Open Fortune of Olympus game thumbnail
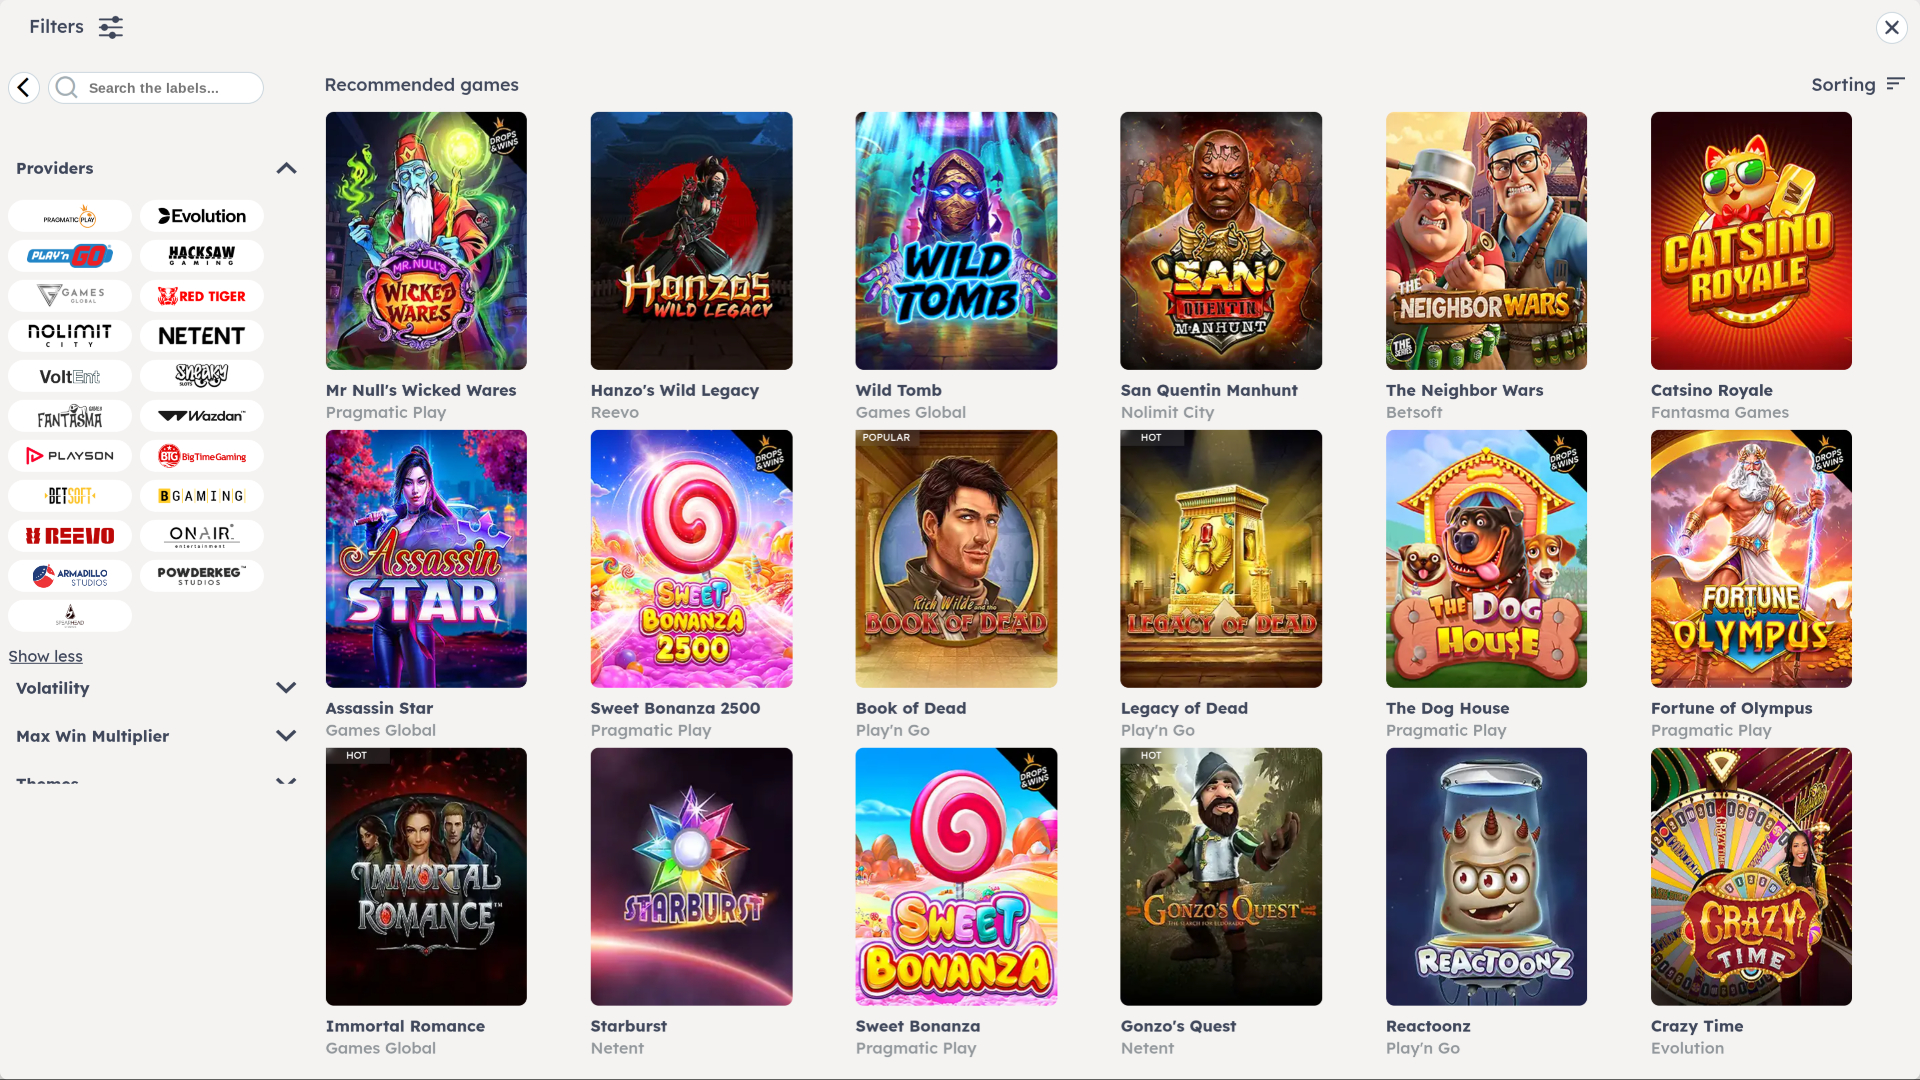1920x1080 pixels. (x=1751, y=559)
